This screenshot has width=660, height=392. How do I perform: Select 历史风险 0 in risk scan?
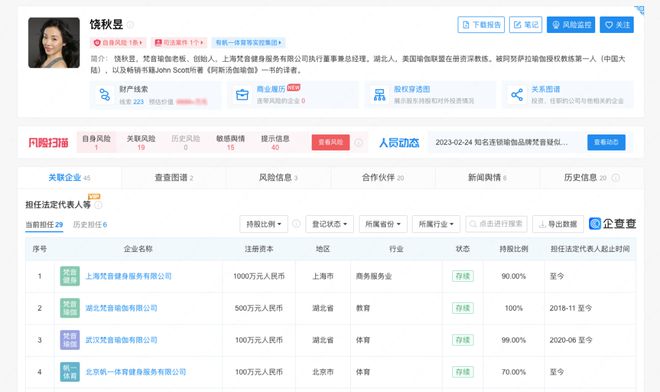pyautogui.click(x=186, y=142)
